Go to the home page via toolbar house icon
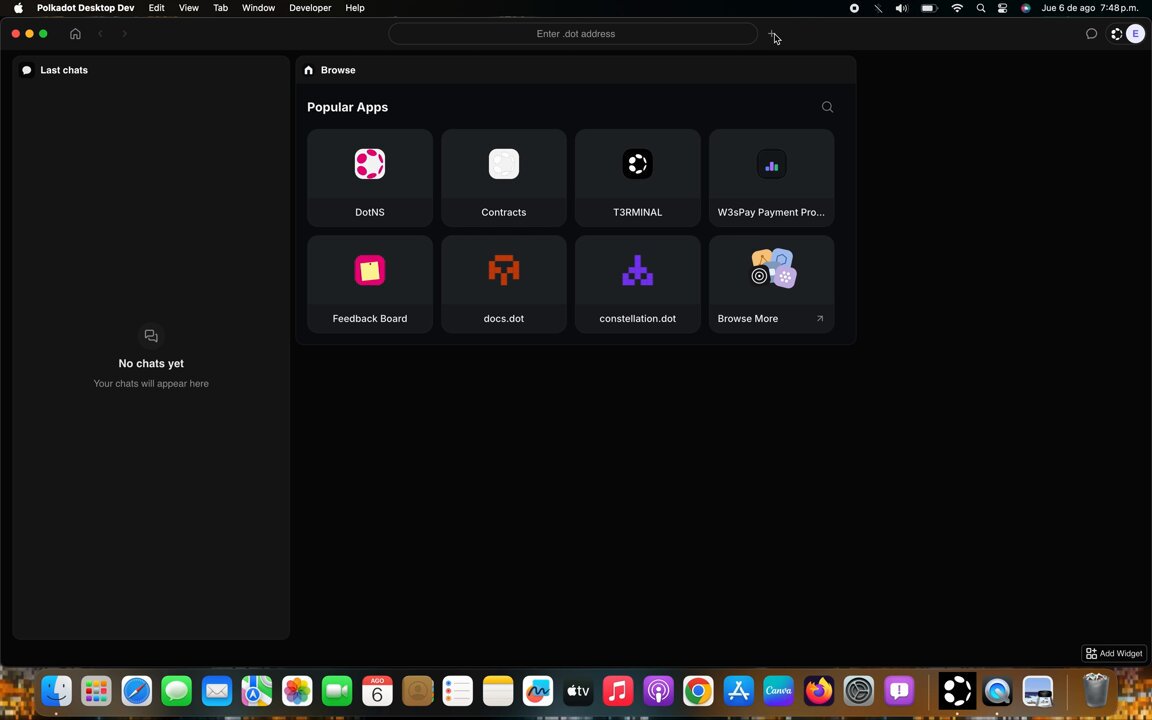Screen dimensions: 1152x720 (x=75, y=34)
